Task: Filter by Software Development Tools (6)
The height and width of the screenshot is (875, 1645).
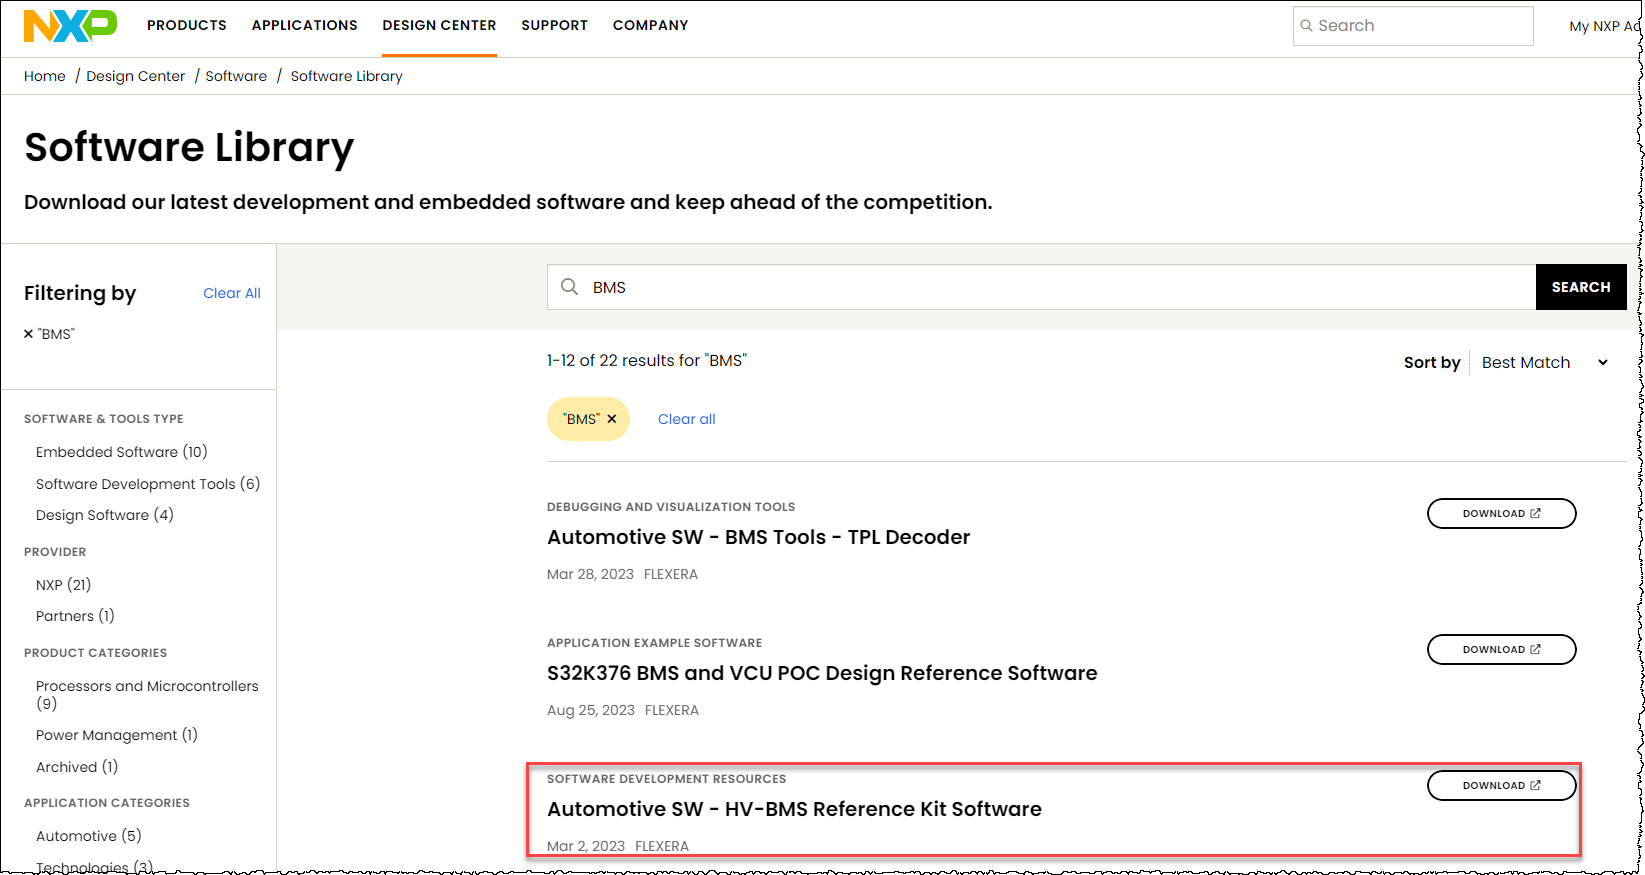Action: pos(148,484)
